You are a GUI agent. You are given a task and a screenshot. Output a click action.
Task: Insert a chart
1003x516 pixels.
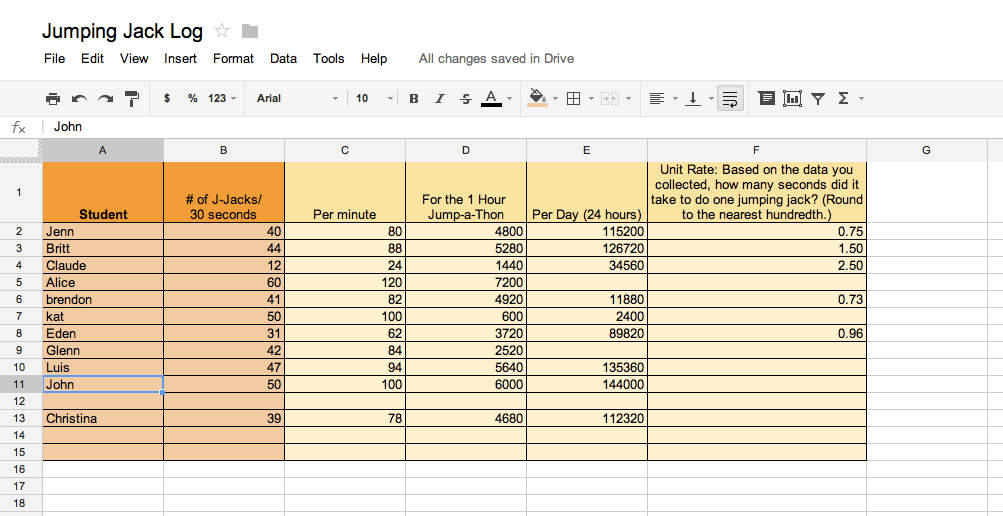793,98
